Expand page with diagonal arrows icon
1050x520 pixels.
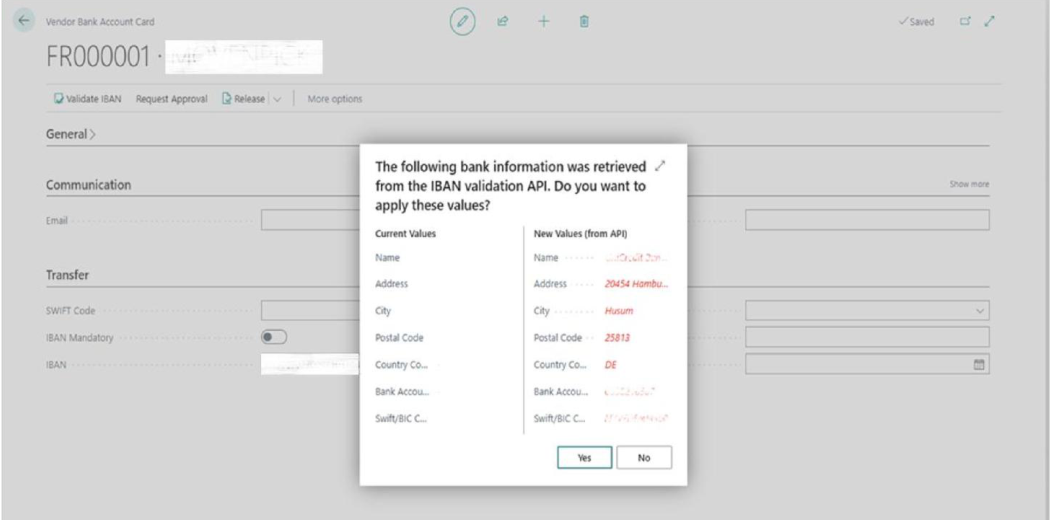tap(989, 21)
